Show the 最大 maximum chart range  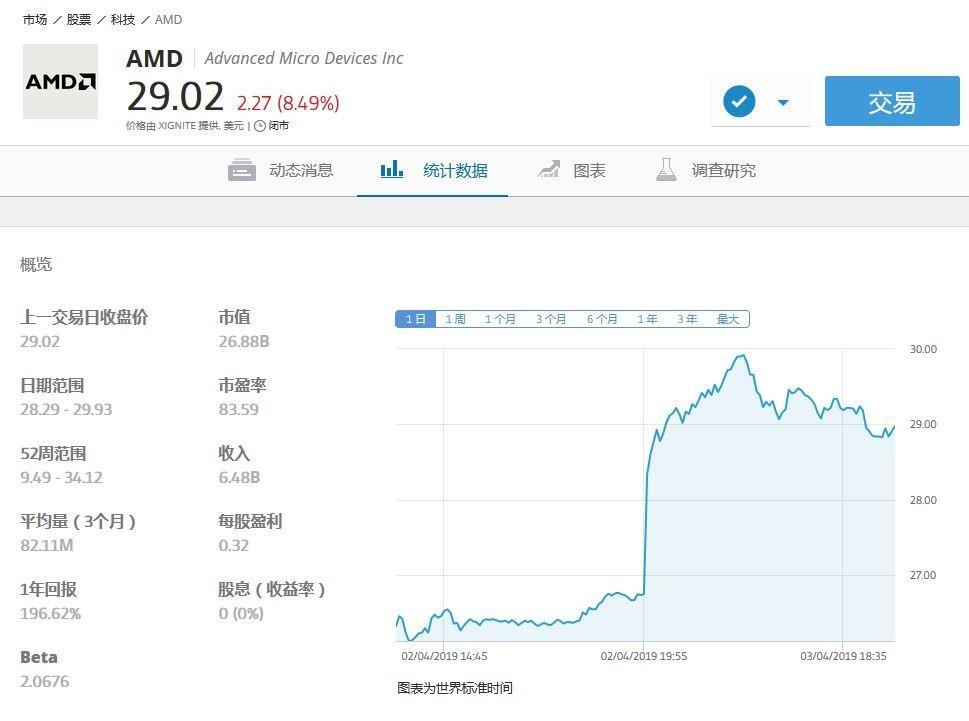[x=727, y=319]
